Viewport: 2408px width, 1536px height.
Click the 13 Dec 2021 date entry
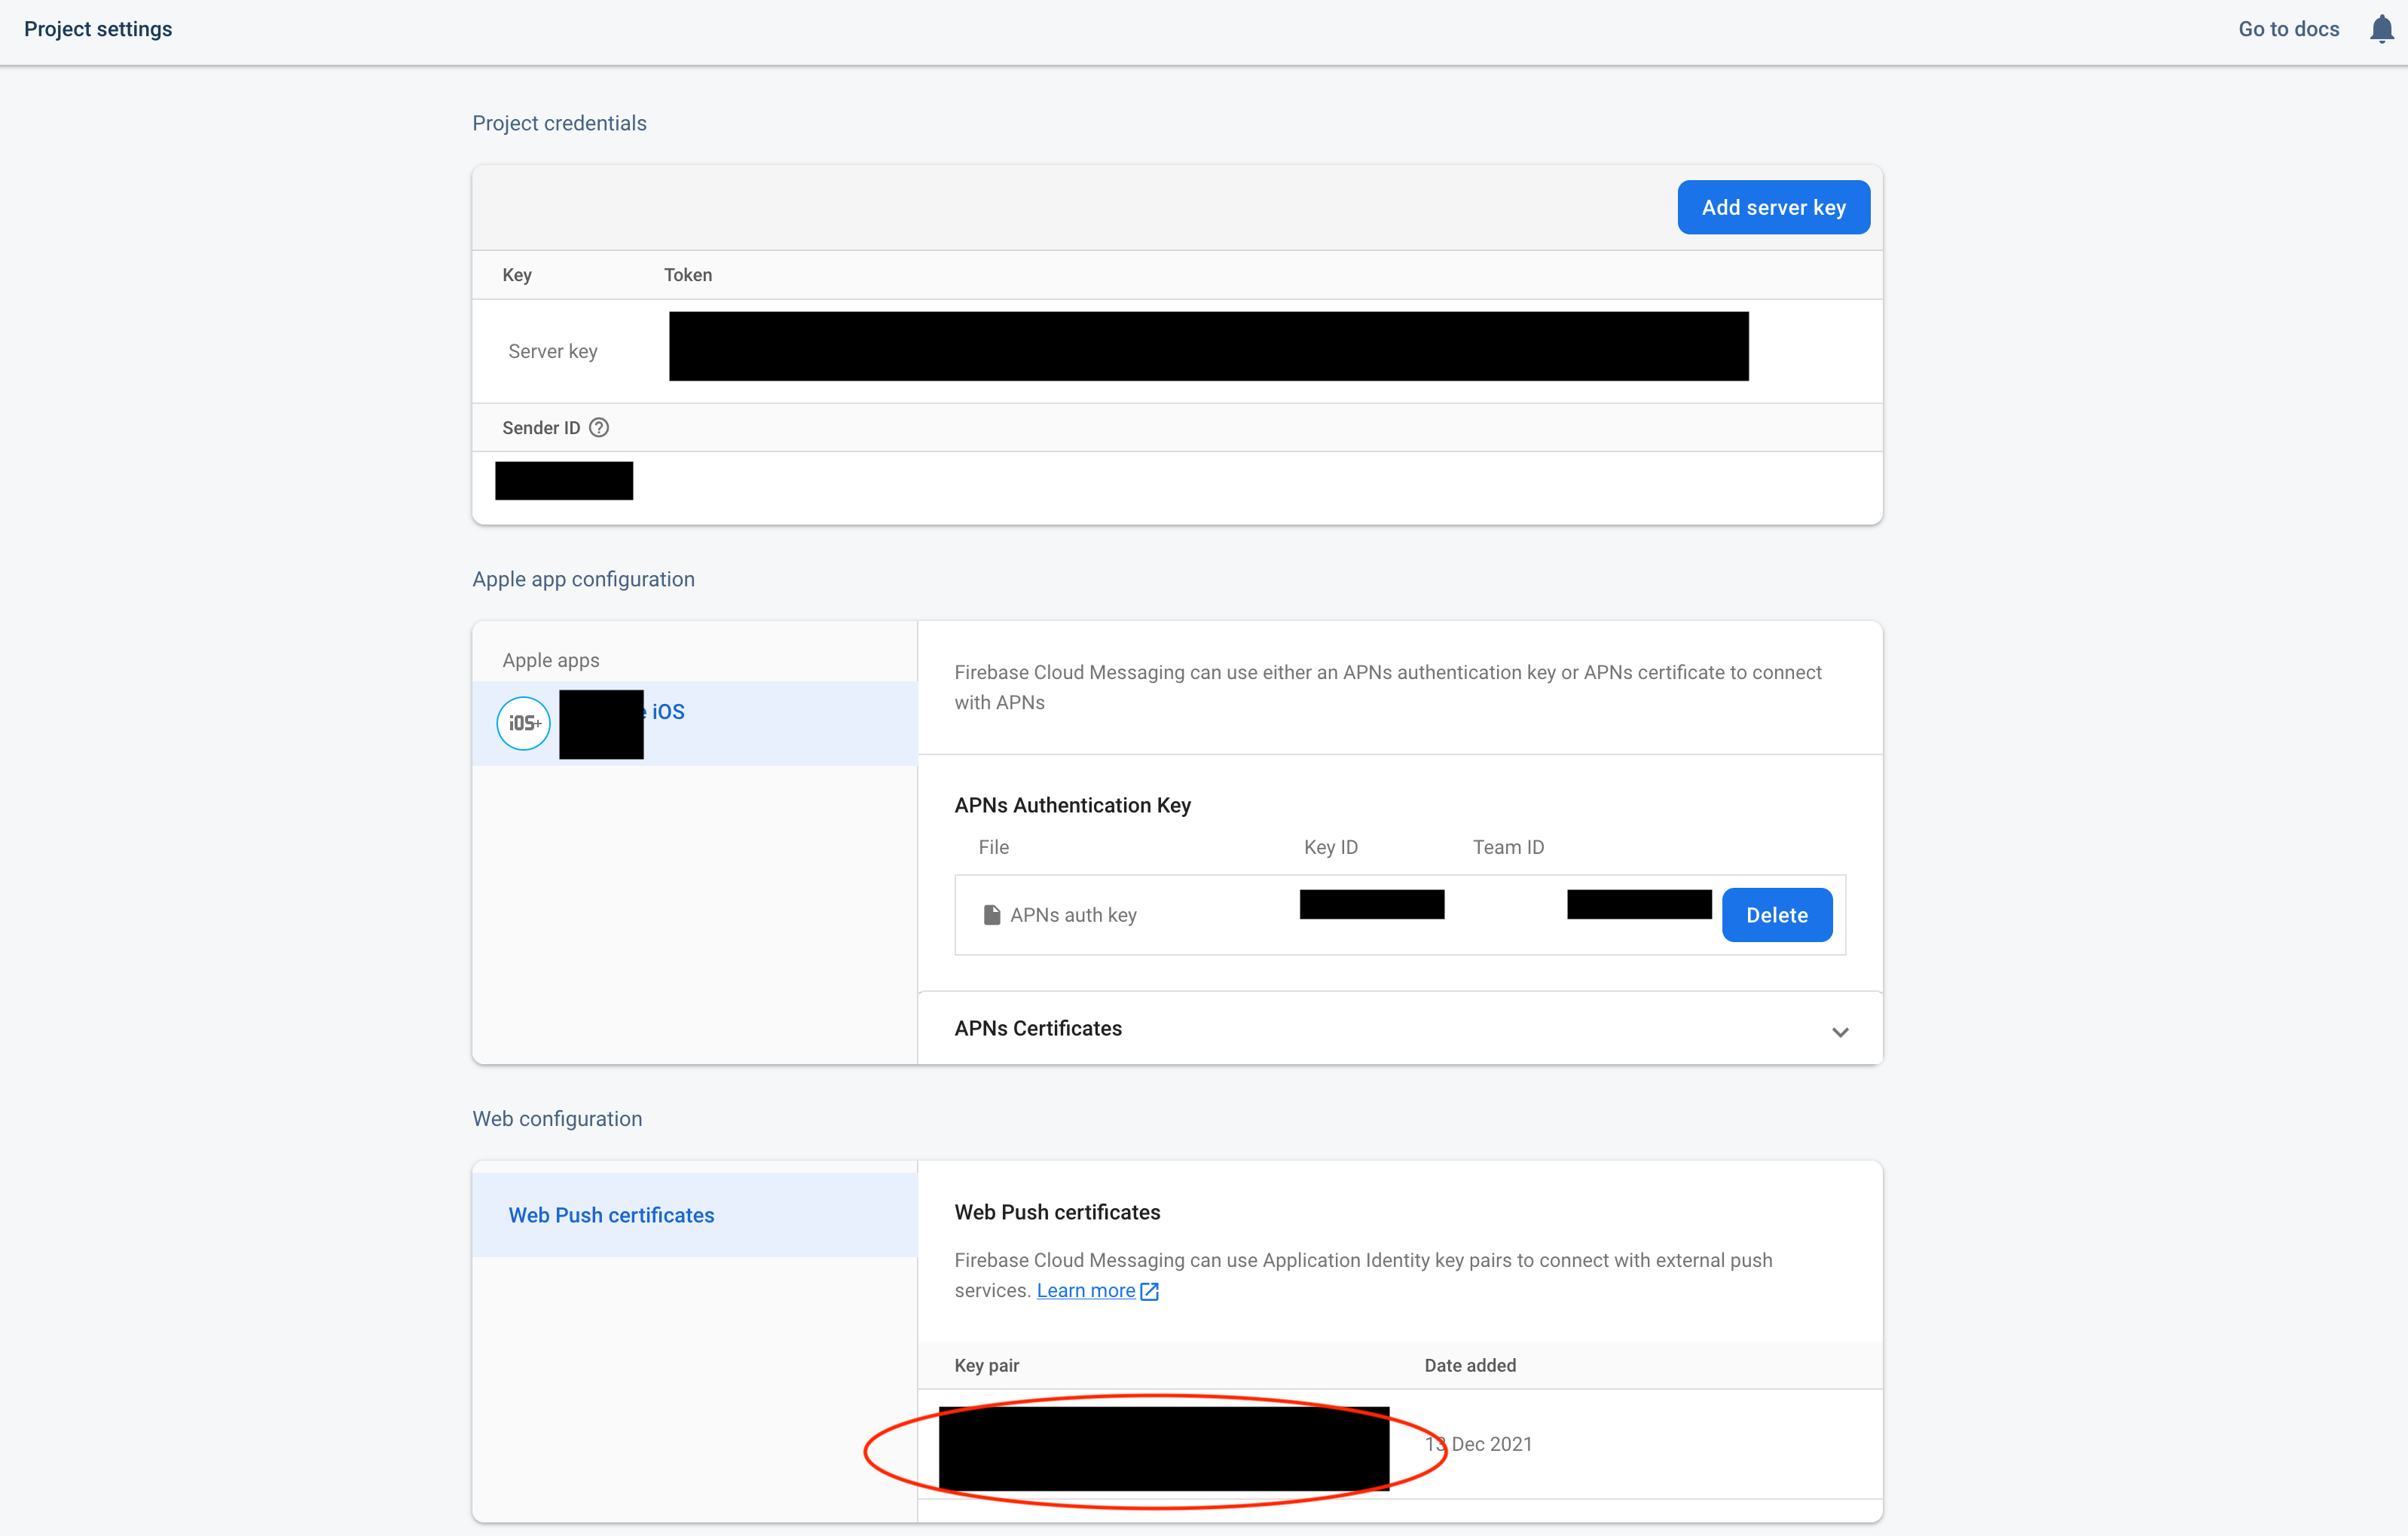click(x=1477, y=1444)
